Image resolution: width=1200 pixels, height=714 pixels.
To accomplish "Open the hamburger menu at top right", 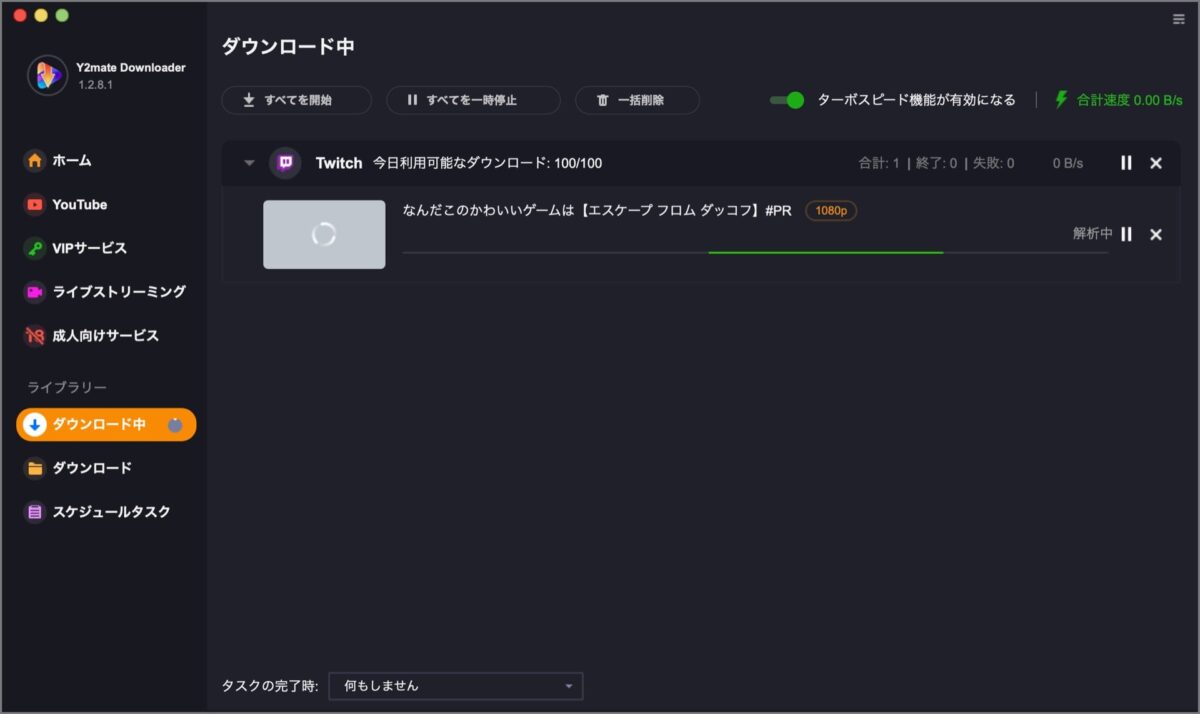I will pyautogui.click(x=1177, y=18).
